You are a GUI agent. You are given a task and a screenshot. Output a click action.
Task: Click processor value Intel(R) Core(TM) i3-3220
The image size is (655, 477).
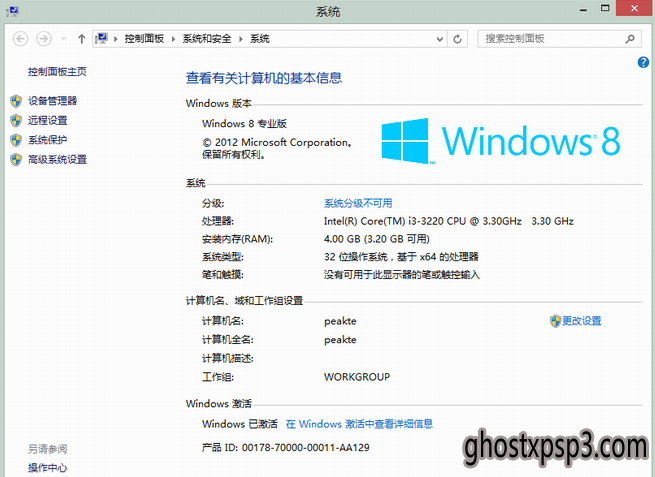click(x=449, y=221)
